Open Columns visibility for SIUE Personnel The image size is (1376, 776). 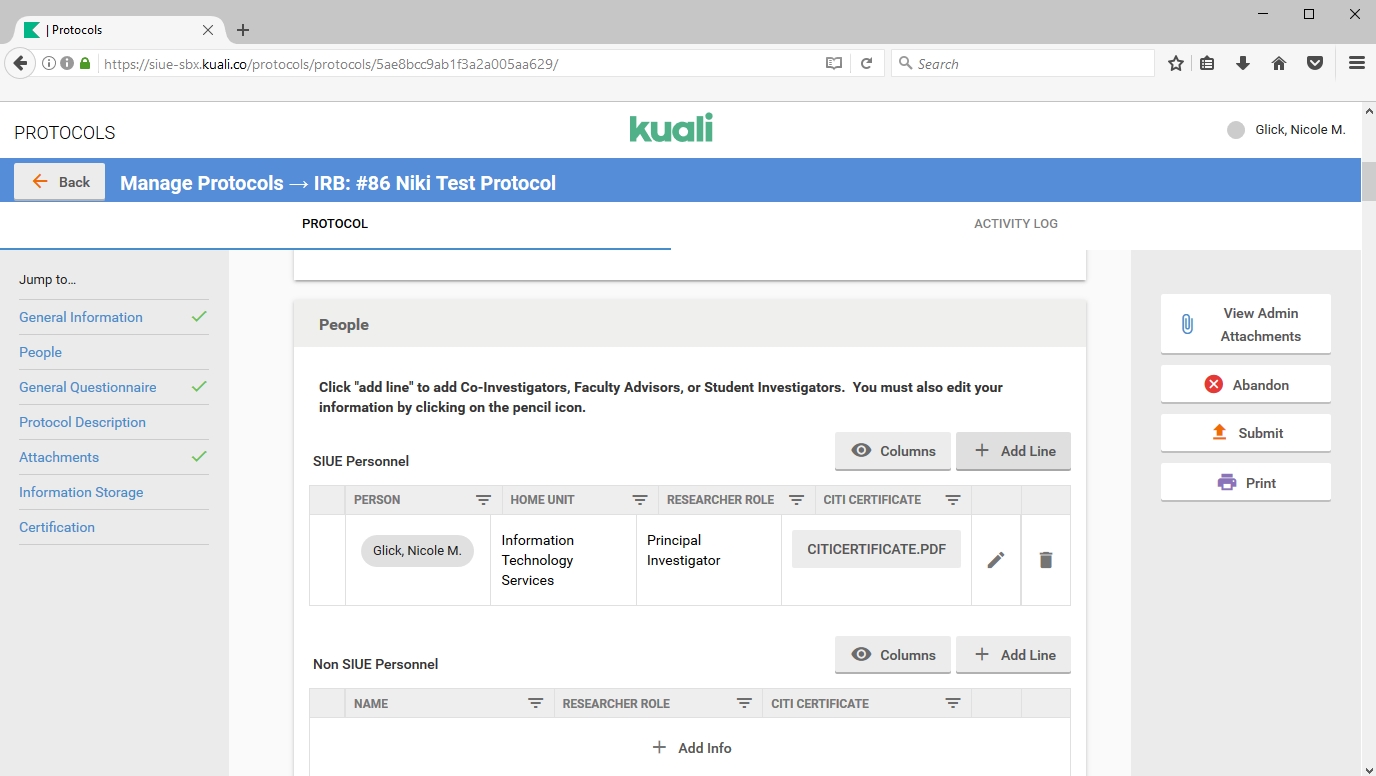click(x=892, y=451)
